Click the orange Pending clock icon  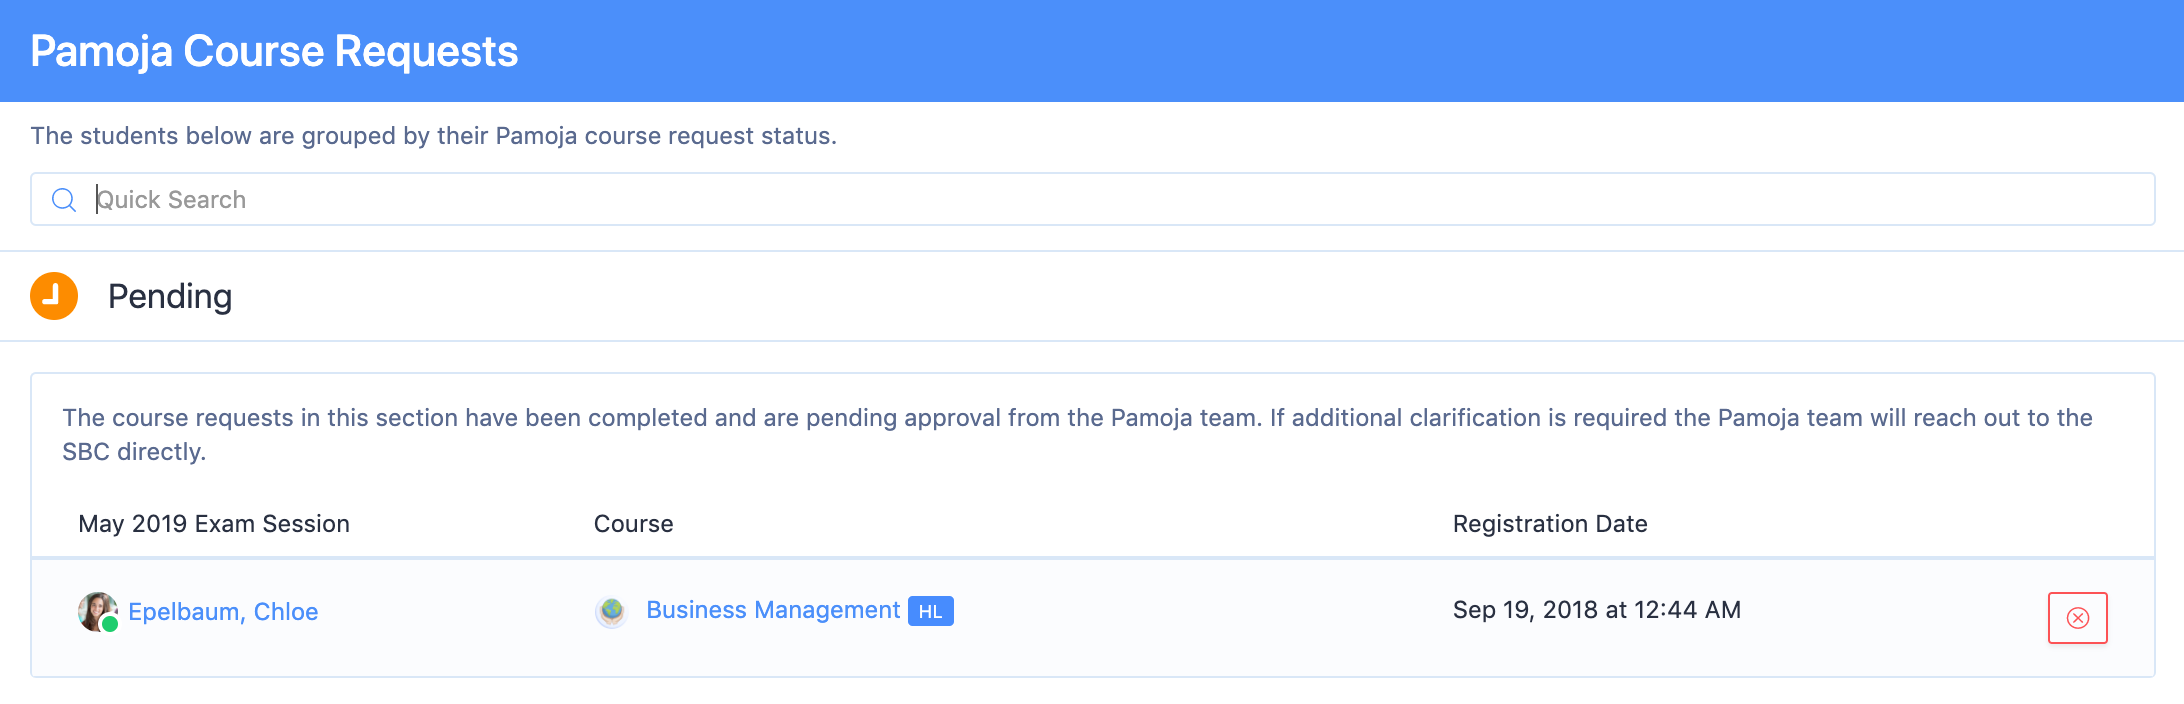54,296
